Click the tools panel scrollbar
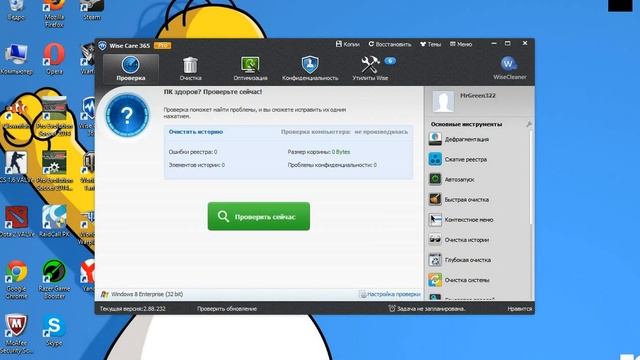Screen dimensions: 640x360 click(531, 178)
